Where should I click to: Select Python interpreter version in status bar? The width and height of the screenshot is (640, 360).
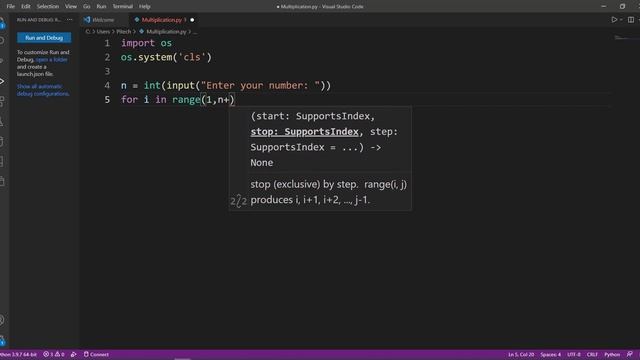(x=18, y=354)
